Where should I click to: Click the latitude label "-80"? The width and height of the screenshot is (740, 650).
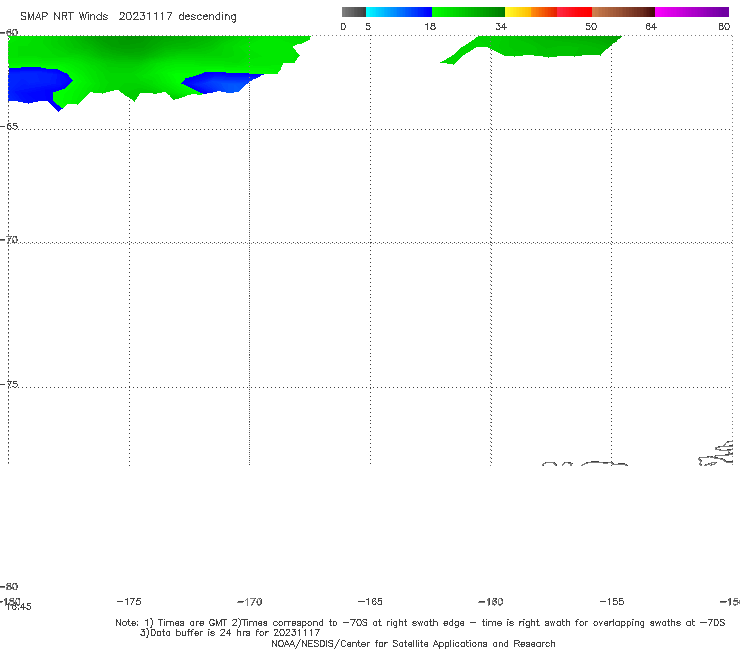point(9,586)
